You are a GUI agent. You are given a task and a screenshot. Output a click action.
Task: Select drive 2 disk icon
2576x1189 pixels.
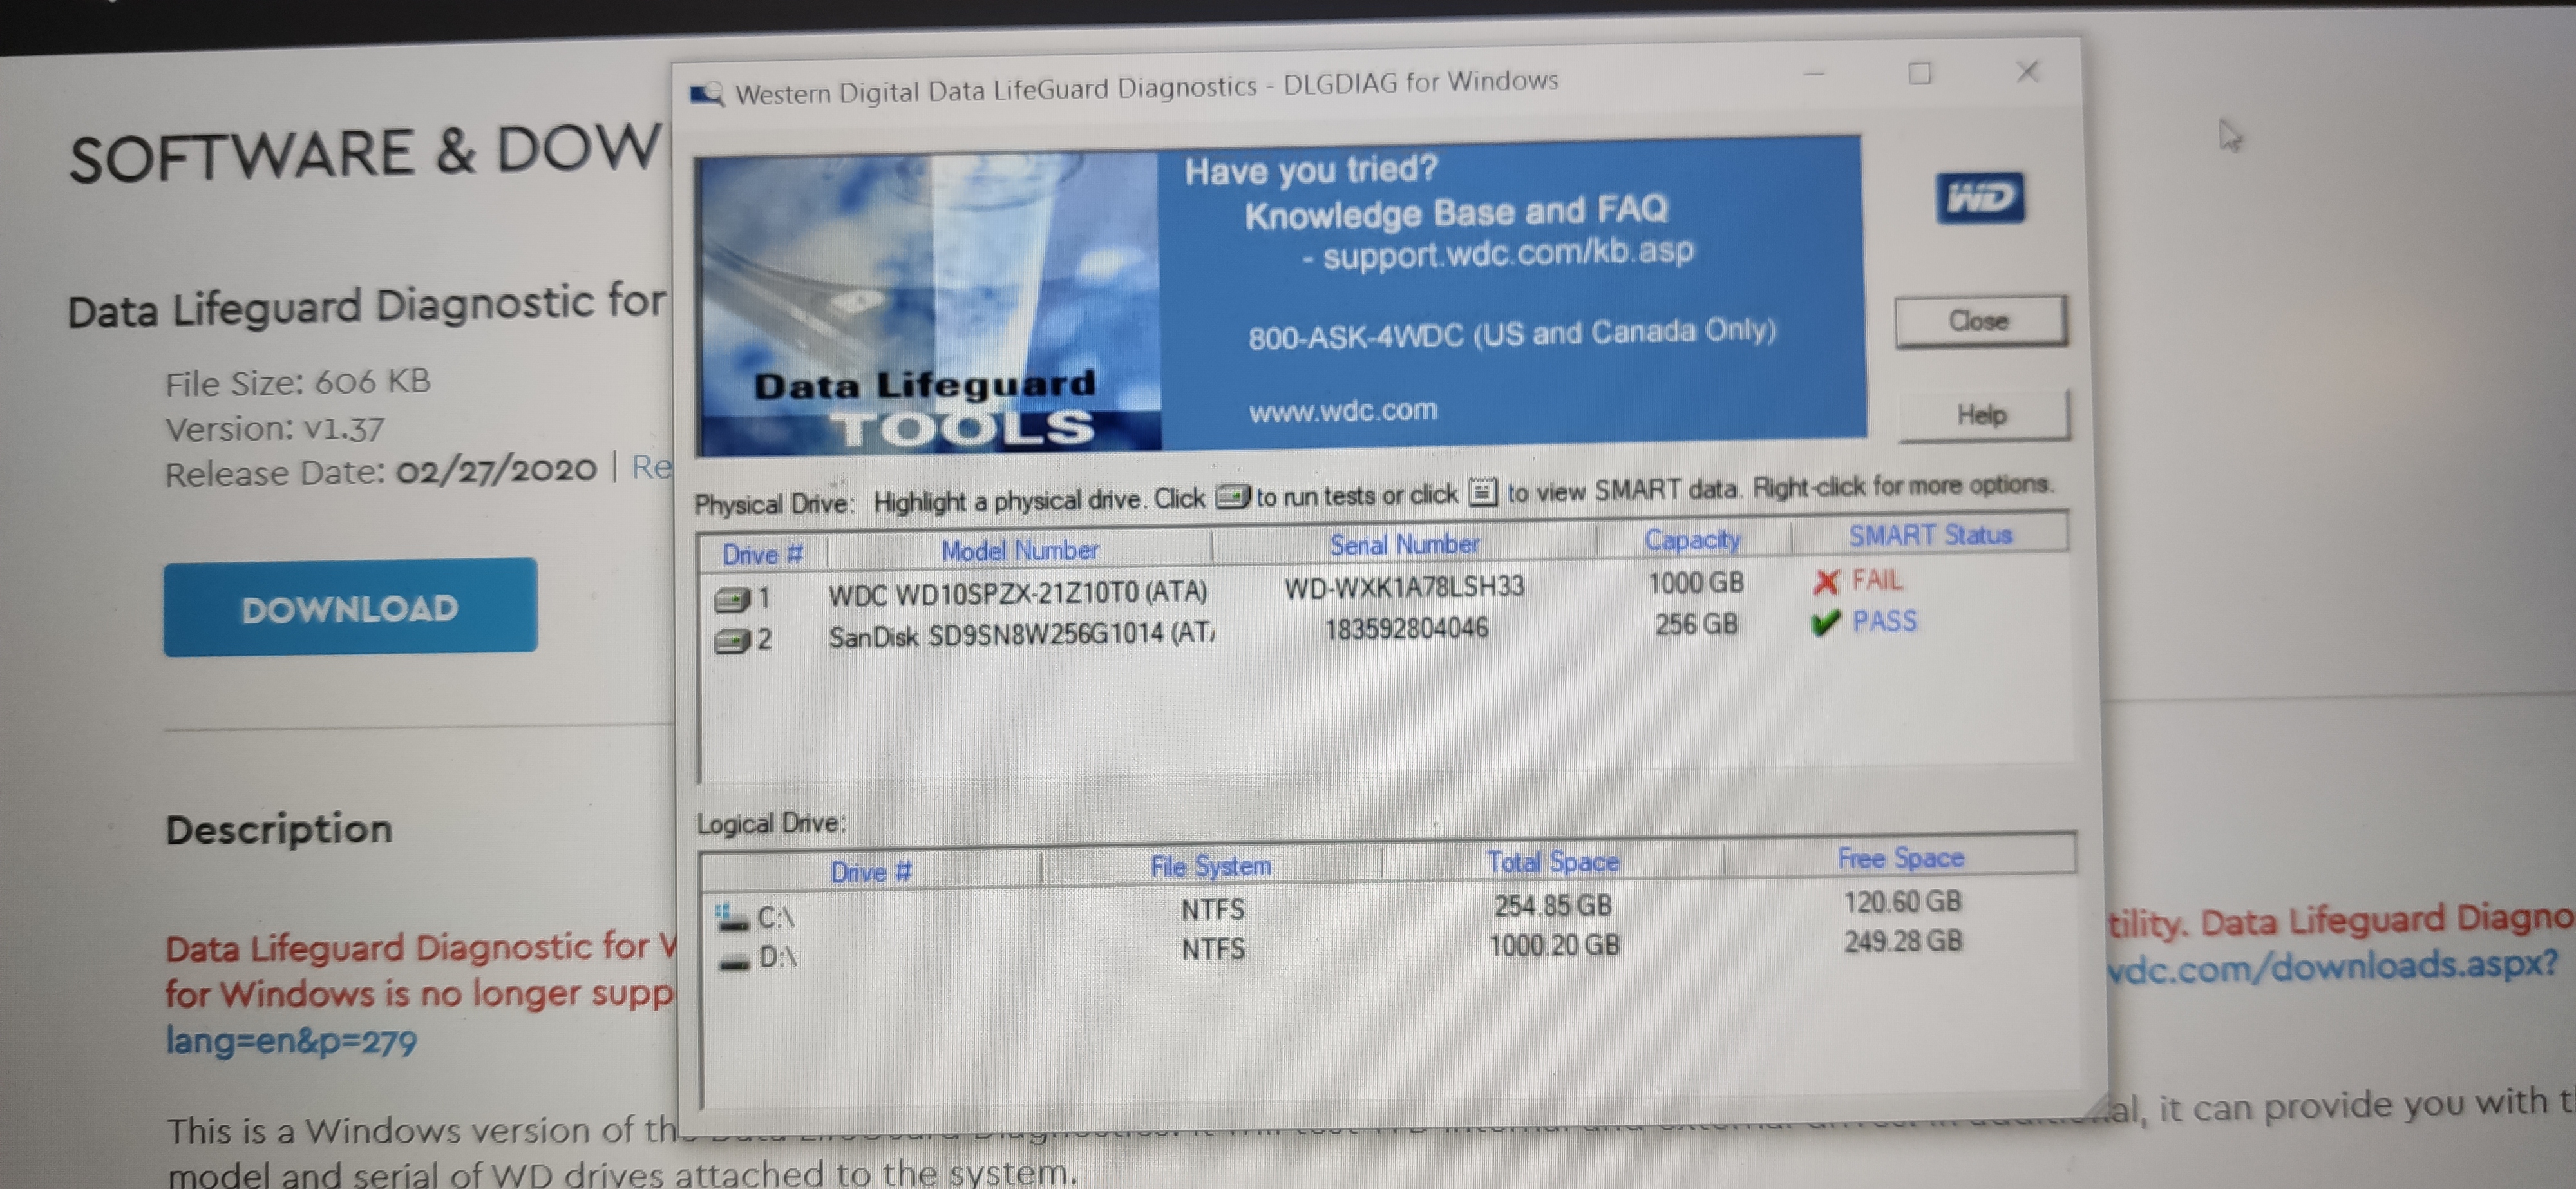coord(731,640)
